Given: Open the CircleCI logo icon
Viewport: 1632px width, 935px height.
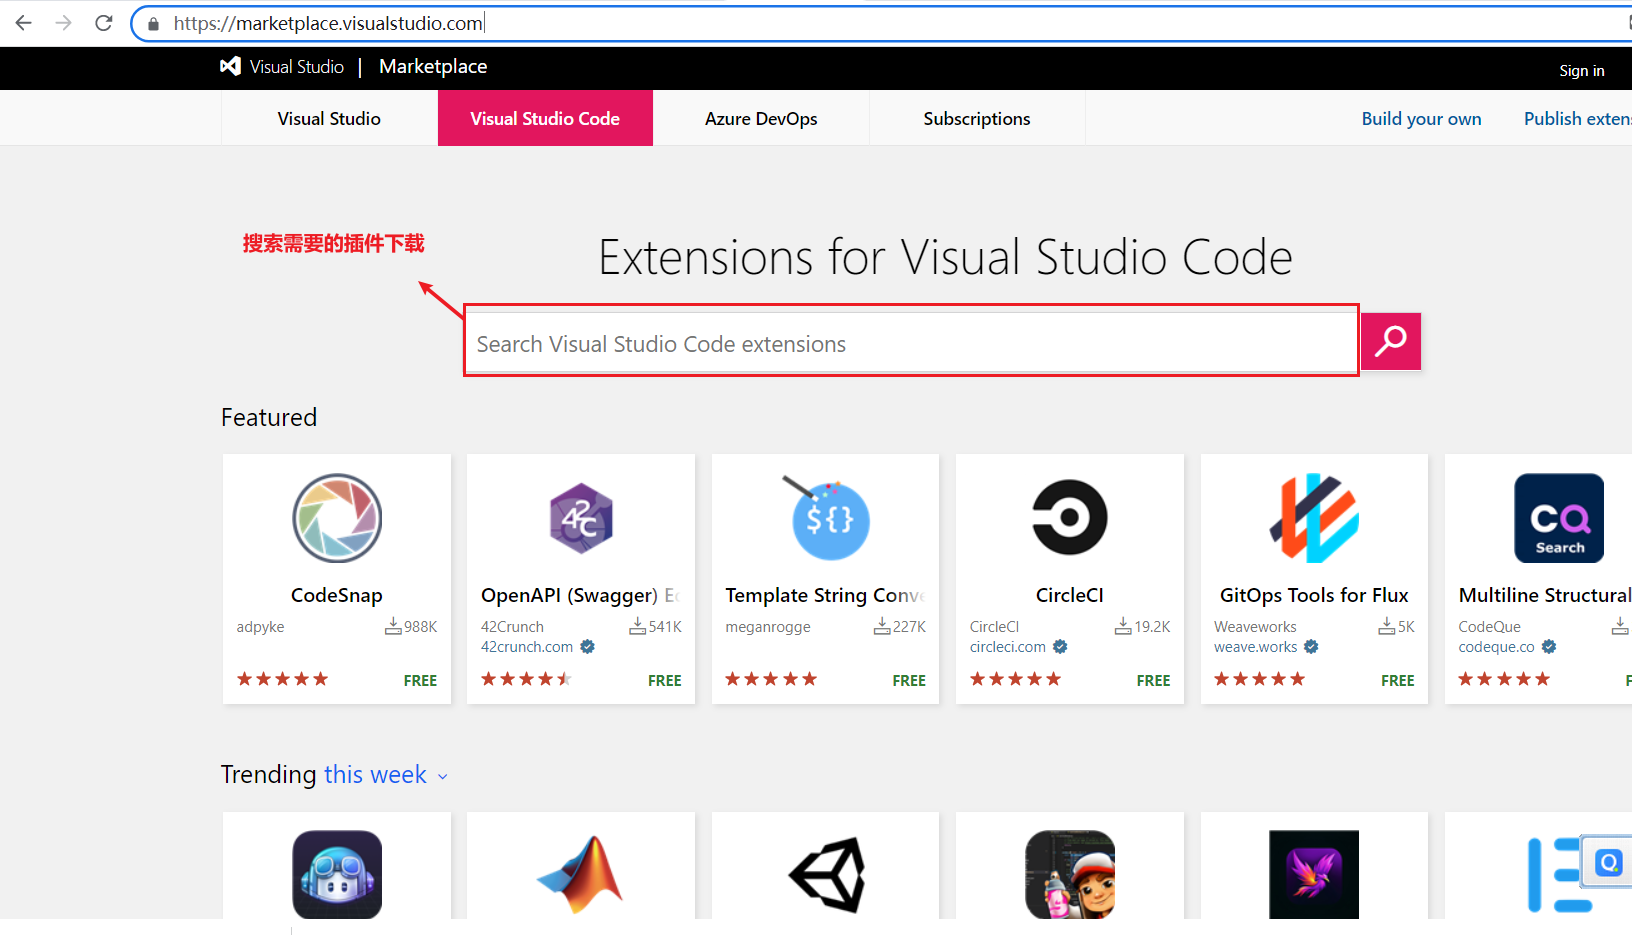Looking at the screenshot, I should 1070,517.
